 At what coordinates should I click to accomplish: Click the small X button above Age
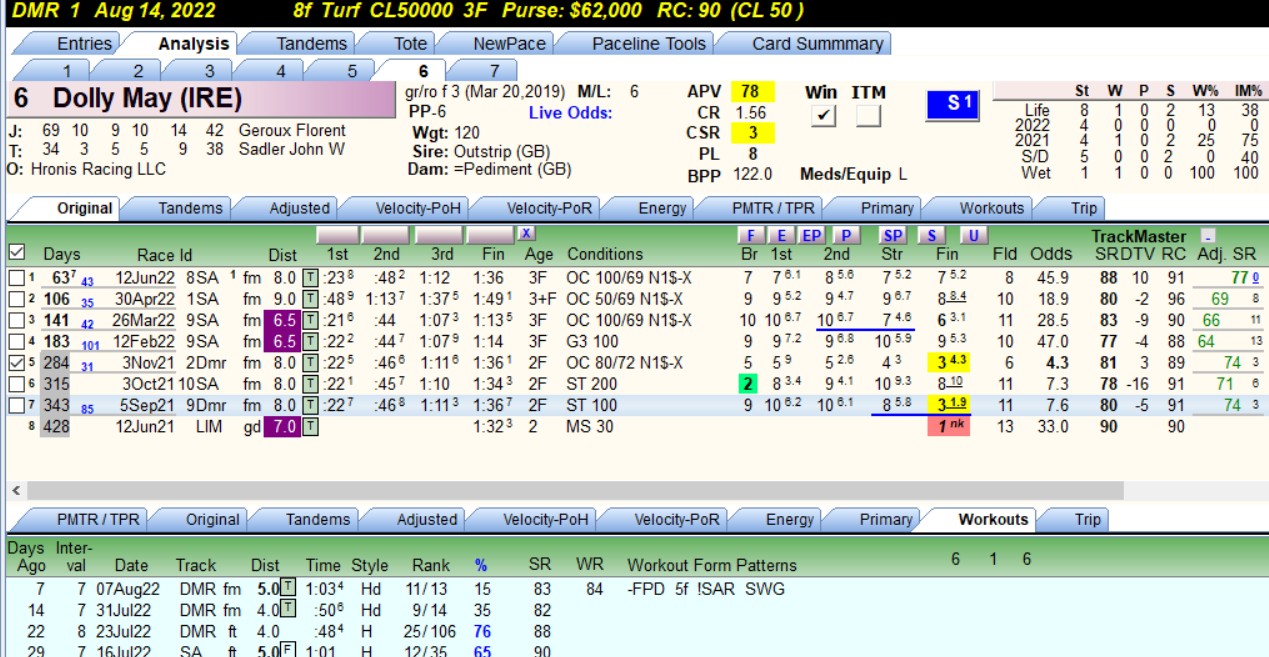[526, 233]
